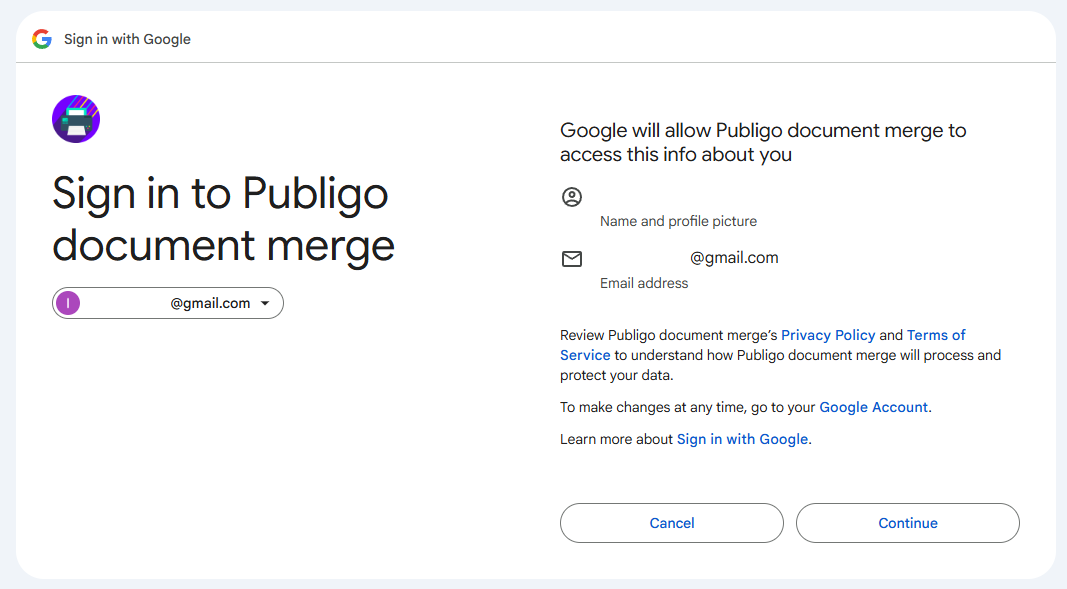Open the Sign in with Google link
Image resolution: width=1067 pixels, height=589 pixels.
[x=742, y=439]
